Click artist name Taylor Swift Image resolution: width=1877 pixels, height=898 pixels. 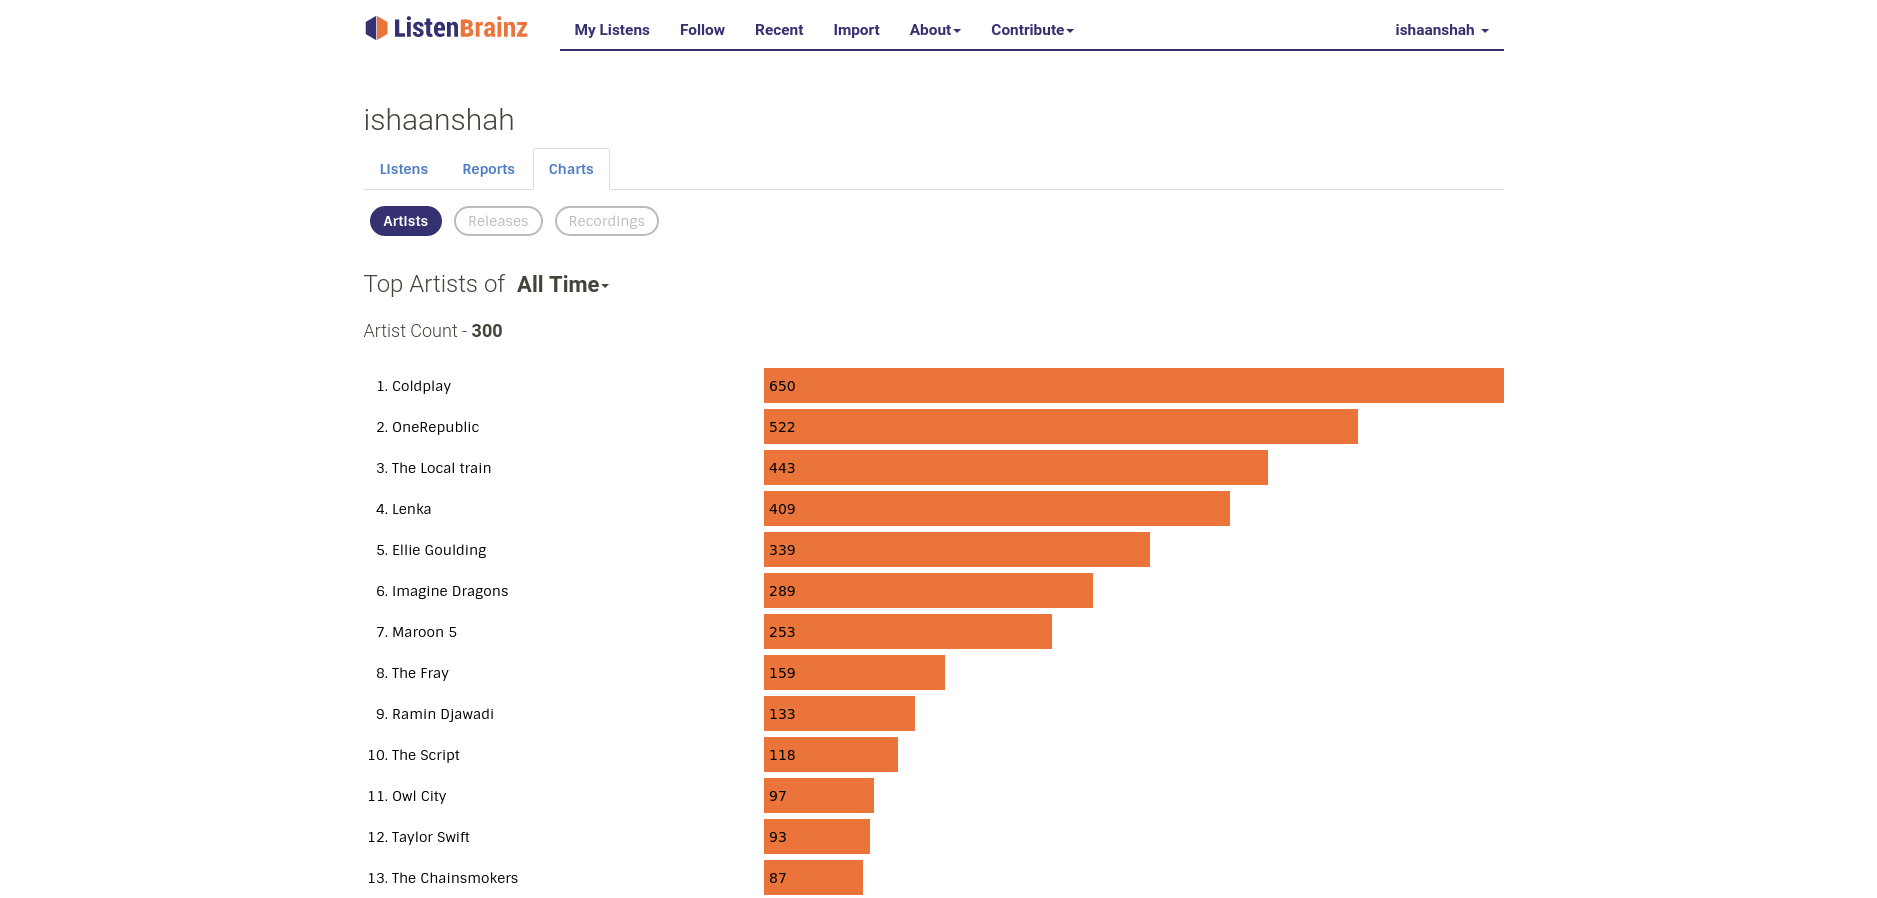pos(431,837)
